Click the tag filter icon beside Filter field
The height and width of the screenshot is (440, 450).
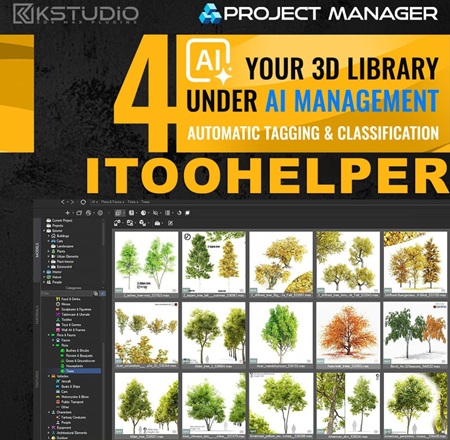96,294
